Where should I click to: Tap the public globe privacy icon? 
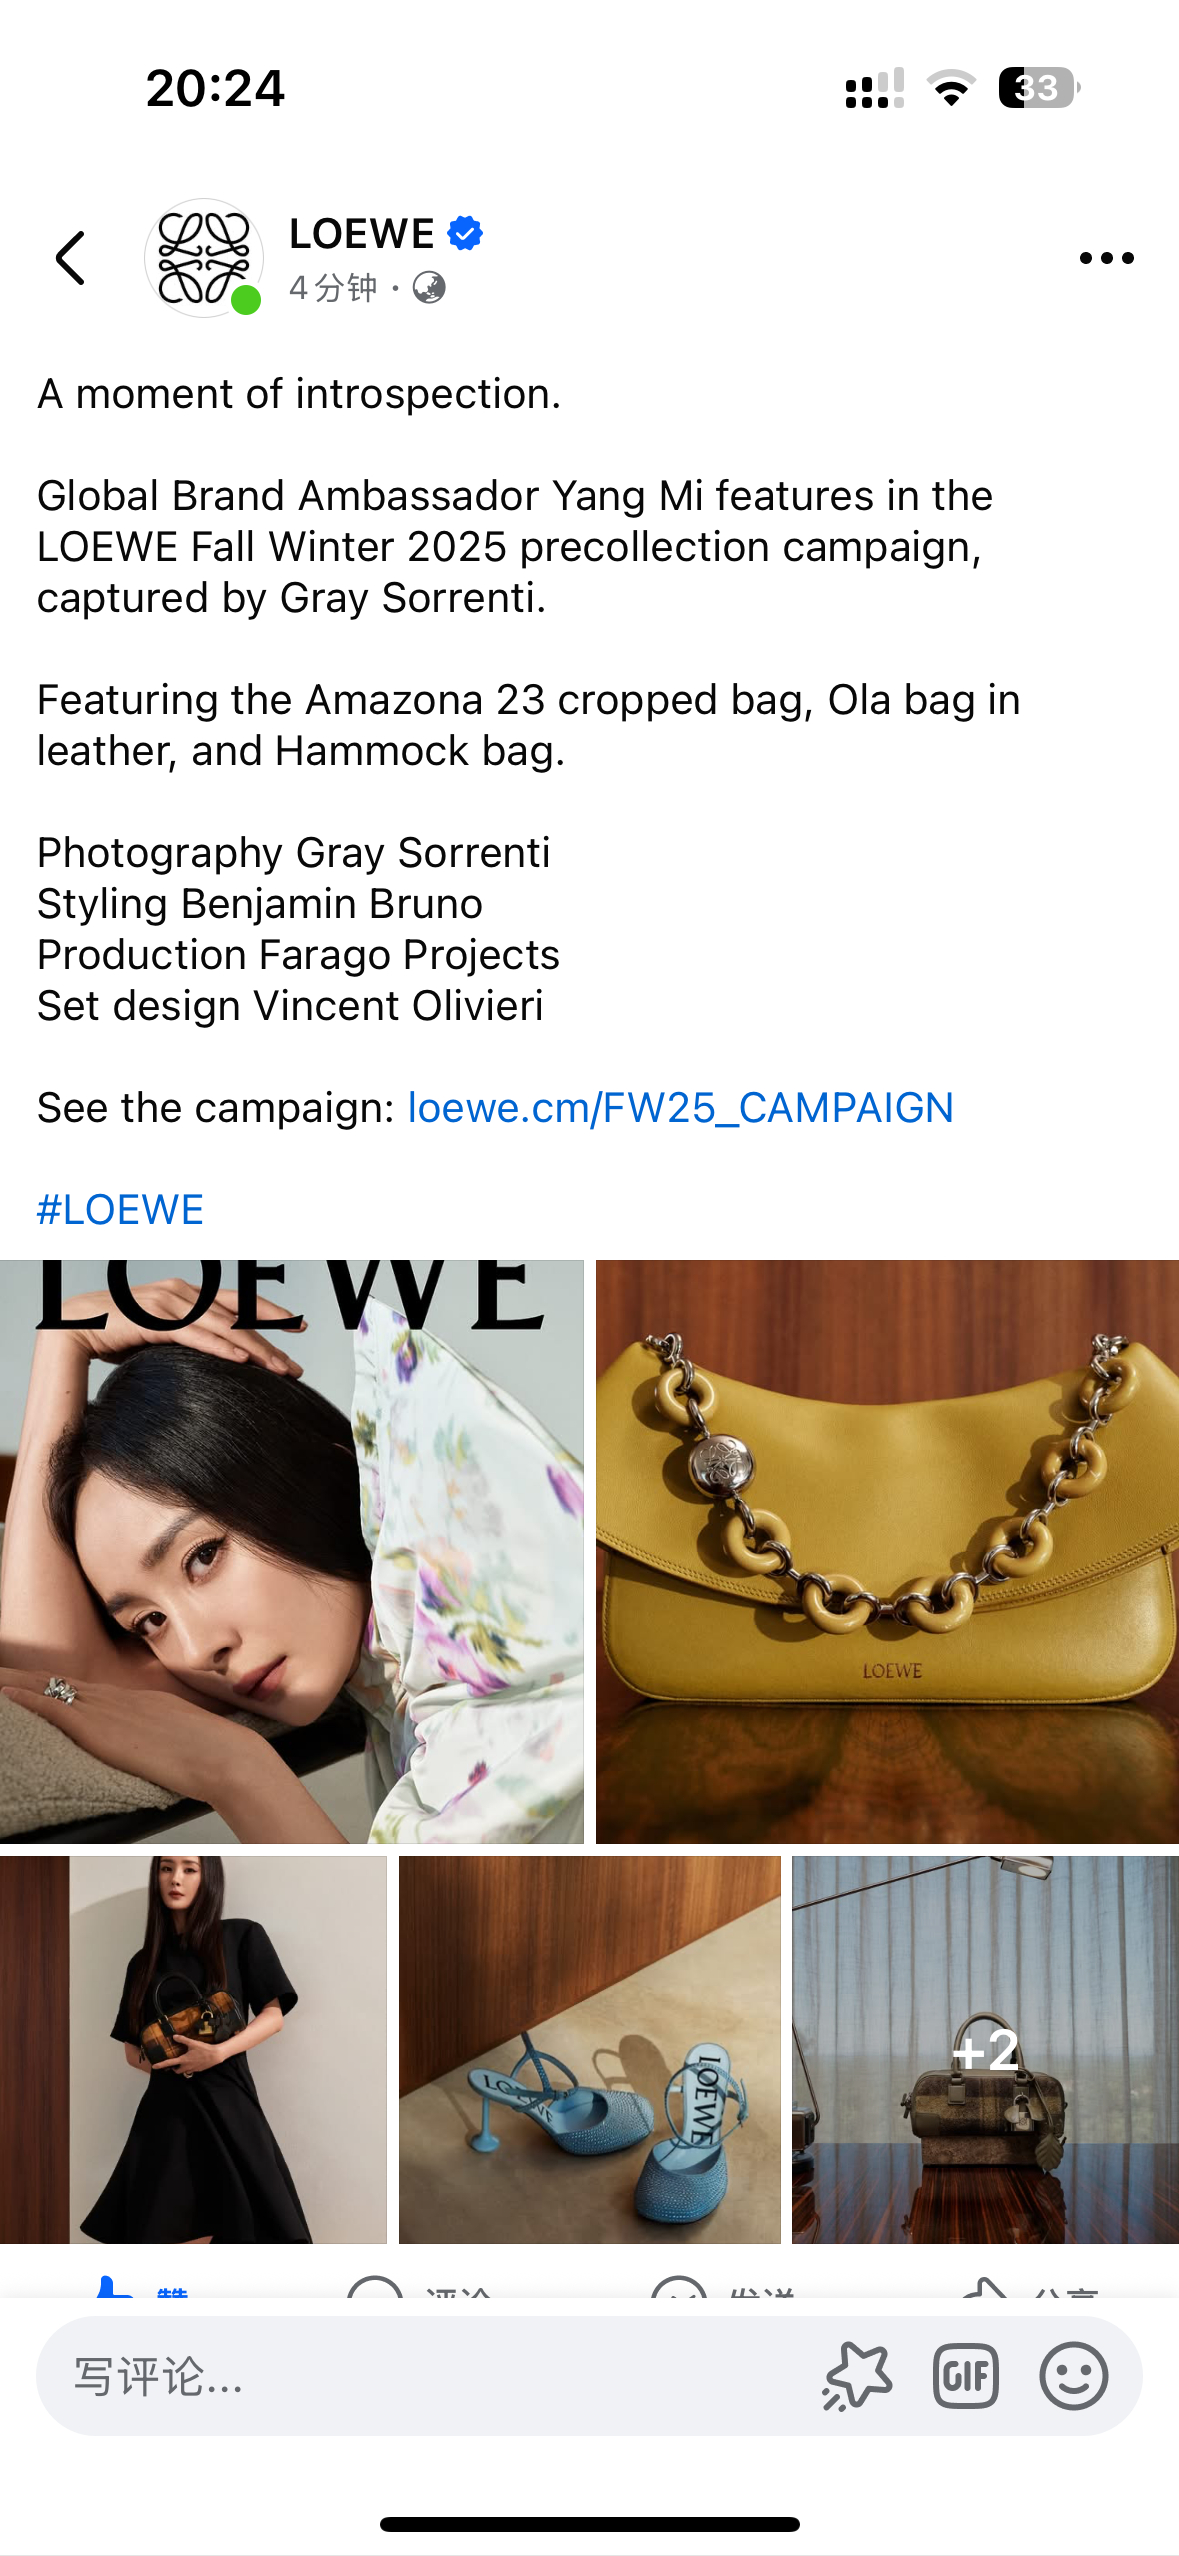(x=429, y=288)
